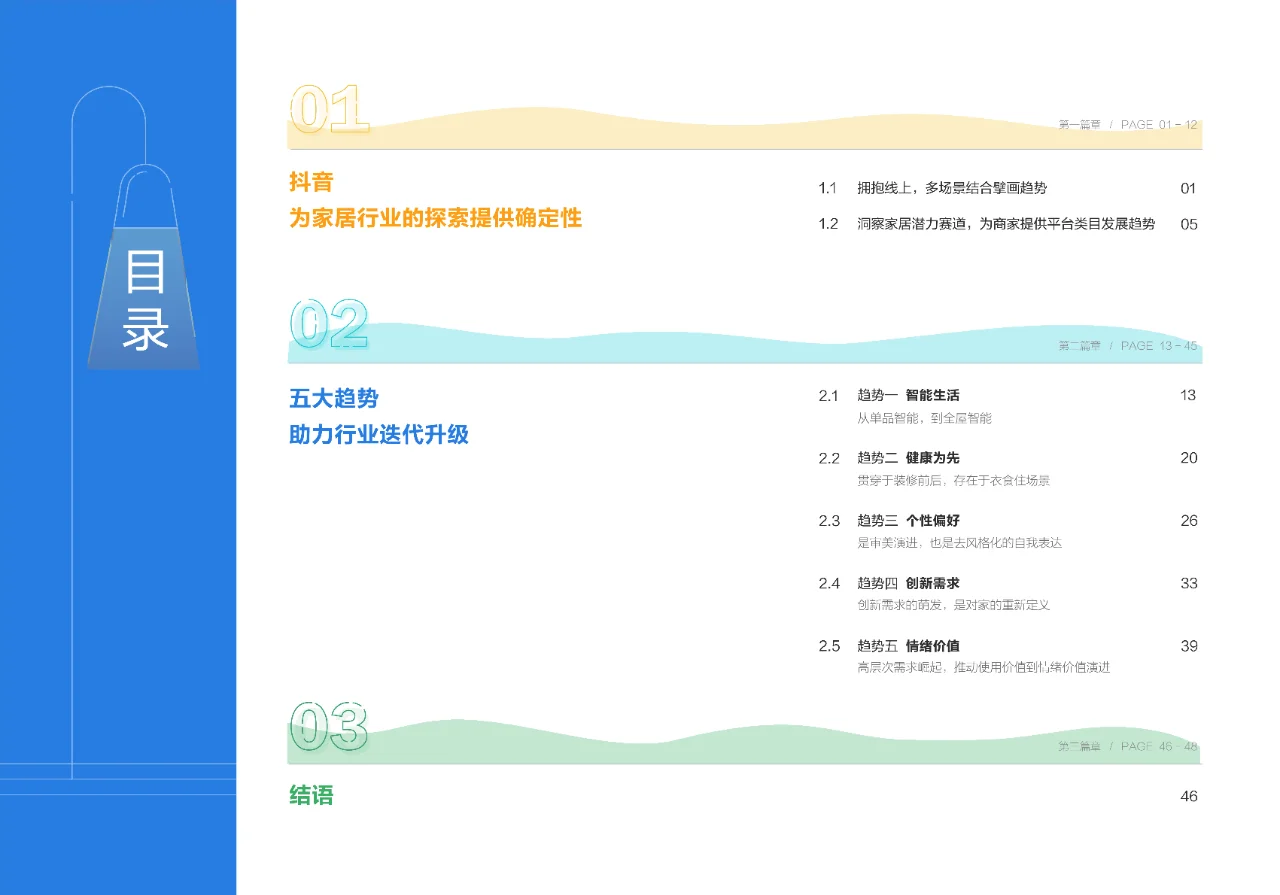Select the entry "趋势二 健康为先"
The image size is (1280, 895).
pos(908,458)
